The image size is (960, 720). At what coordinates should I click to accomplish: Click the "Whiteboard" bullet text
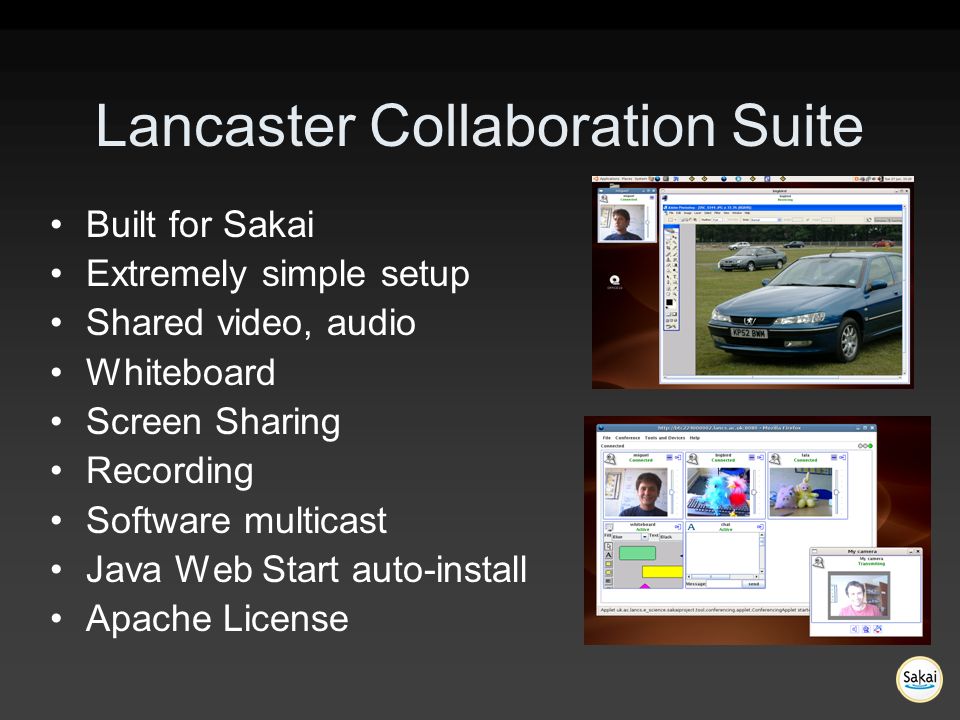(181, 372)
